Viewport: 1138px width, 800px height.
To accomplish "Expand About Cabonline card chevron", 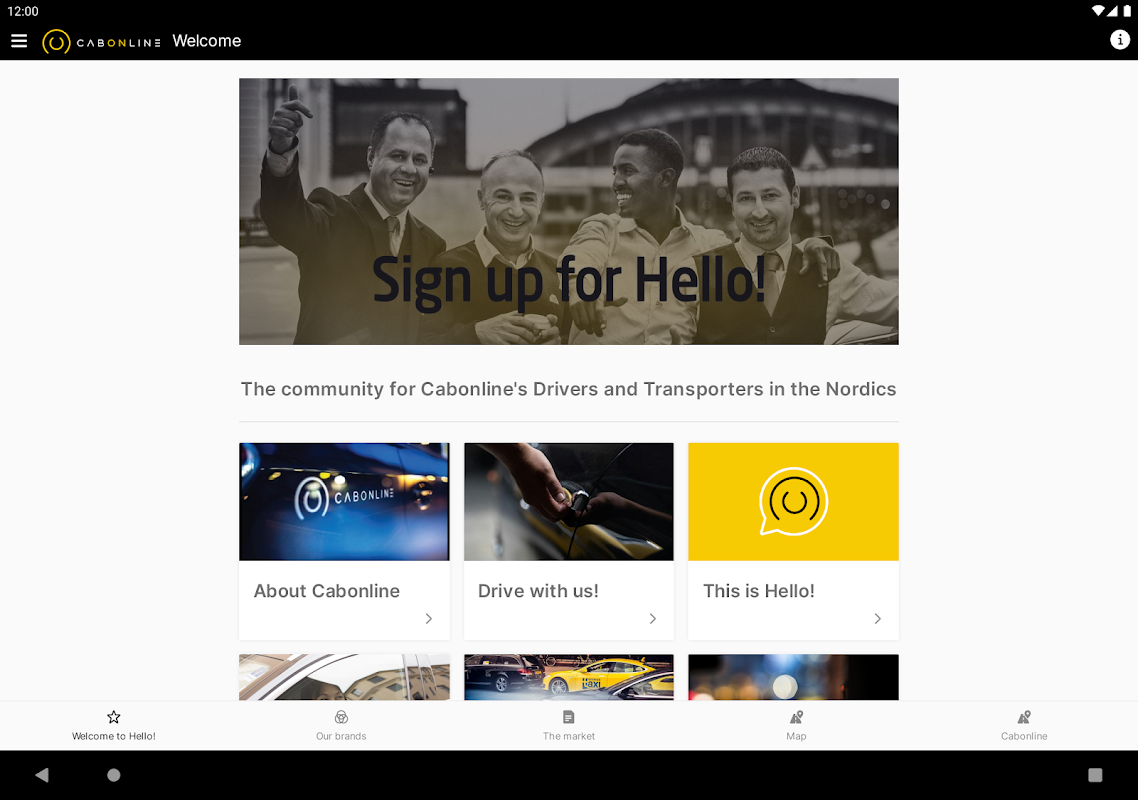I will [x=428, y=619].
